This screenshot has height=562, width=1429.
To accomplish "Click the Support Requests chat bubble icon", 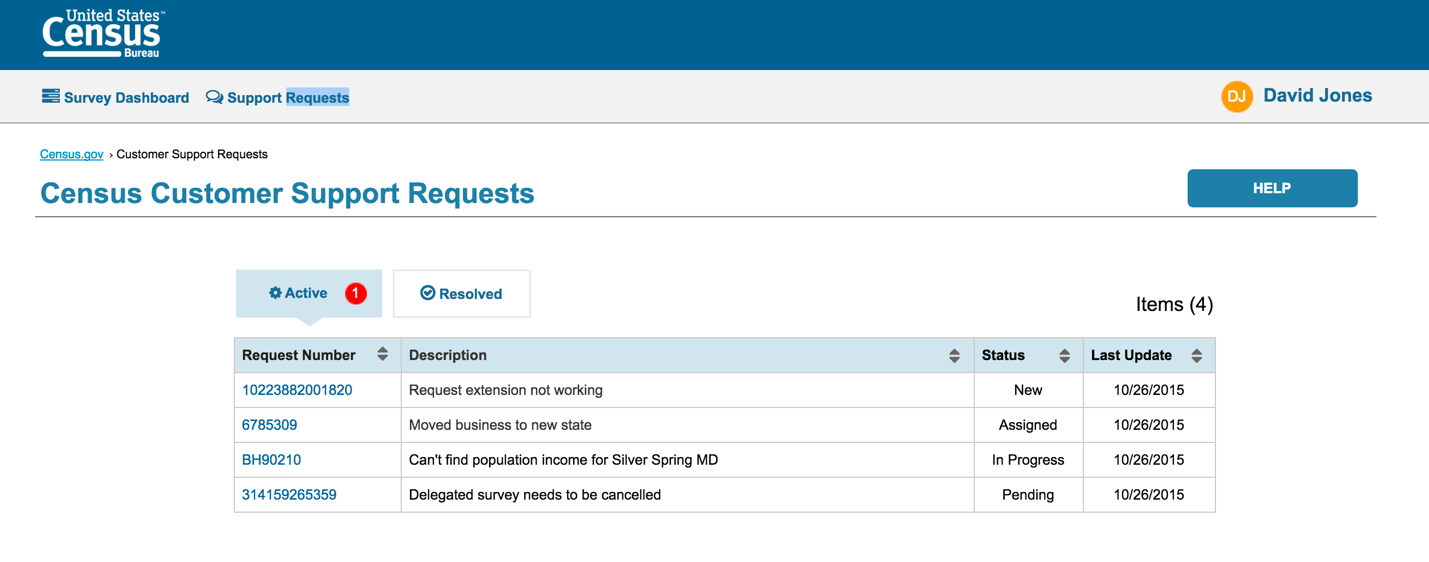I will [214, 97].
